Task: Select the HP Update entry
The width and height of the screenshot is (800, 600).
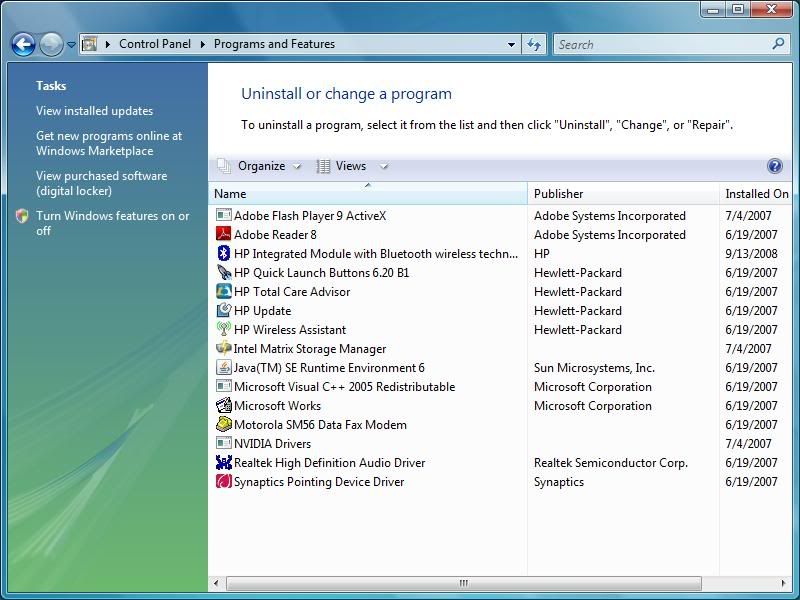Action: pyautogui.click(x=500, y=310)
